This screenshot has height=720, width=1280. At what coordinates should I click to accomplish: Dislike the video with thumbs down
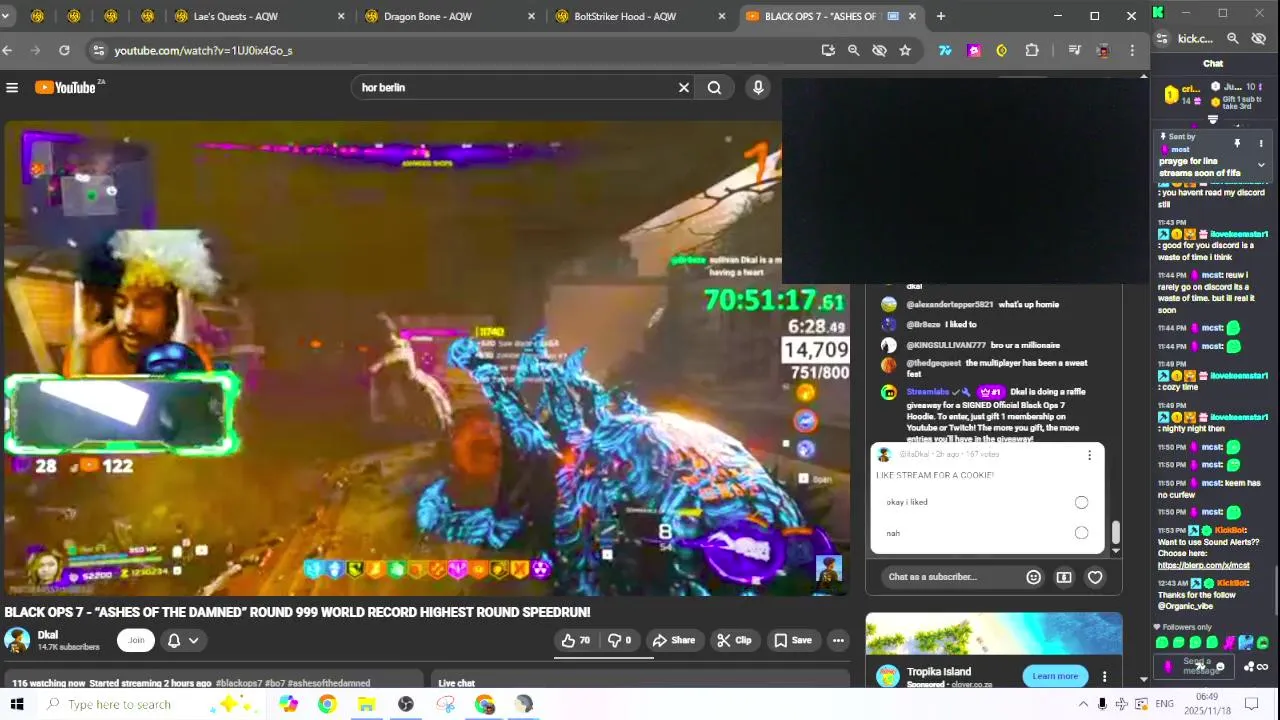pyautogui.click(x=620, y=640)
